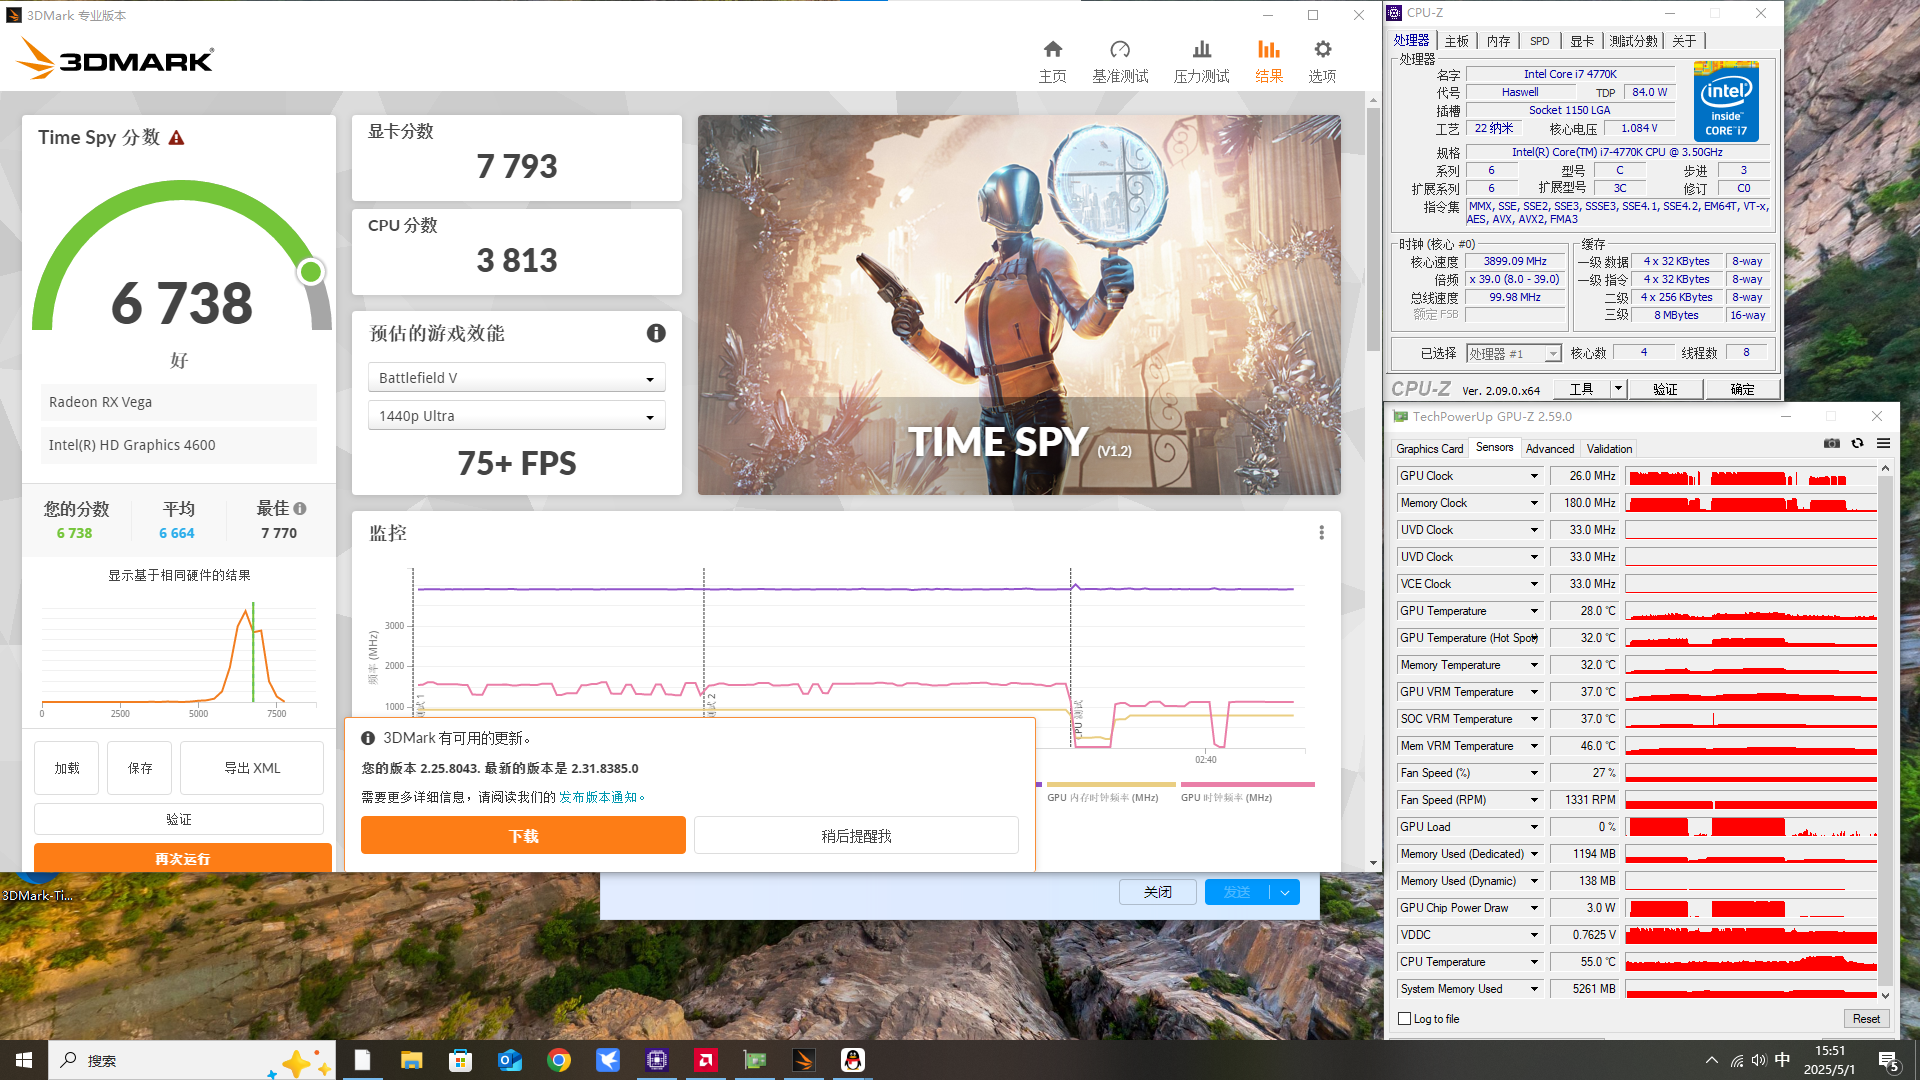Viewport: 1920px width, 1080px height.
Task: Click the Time Spy score gauge knob
Action: pyautogui.click(x=311, y=271)
